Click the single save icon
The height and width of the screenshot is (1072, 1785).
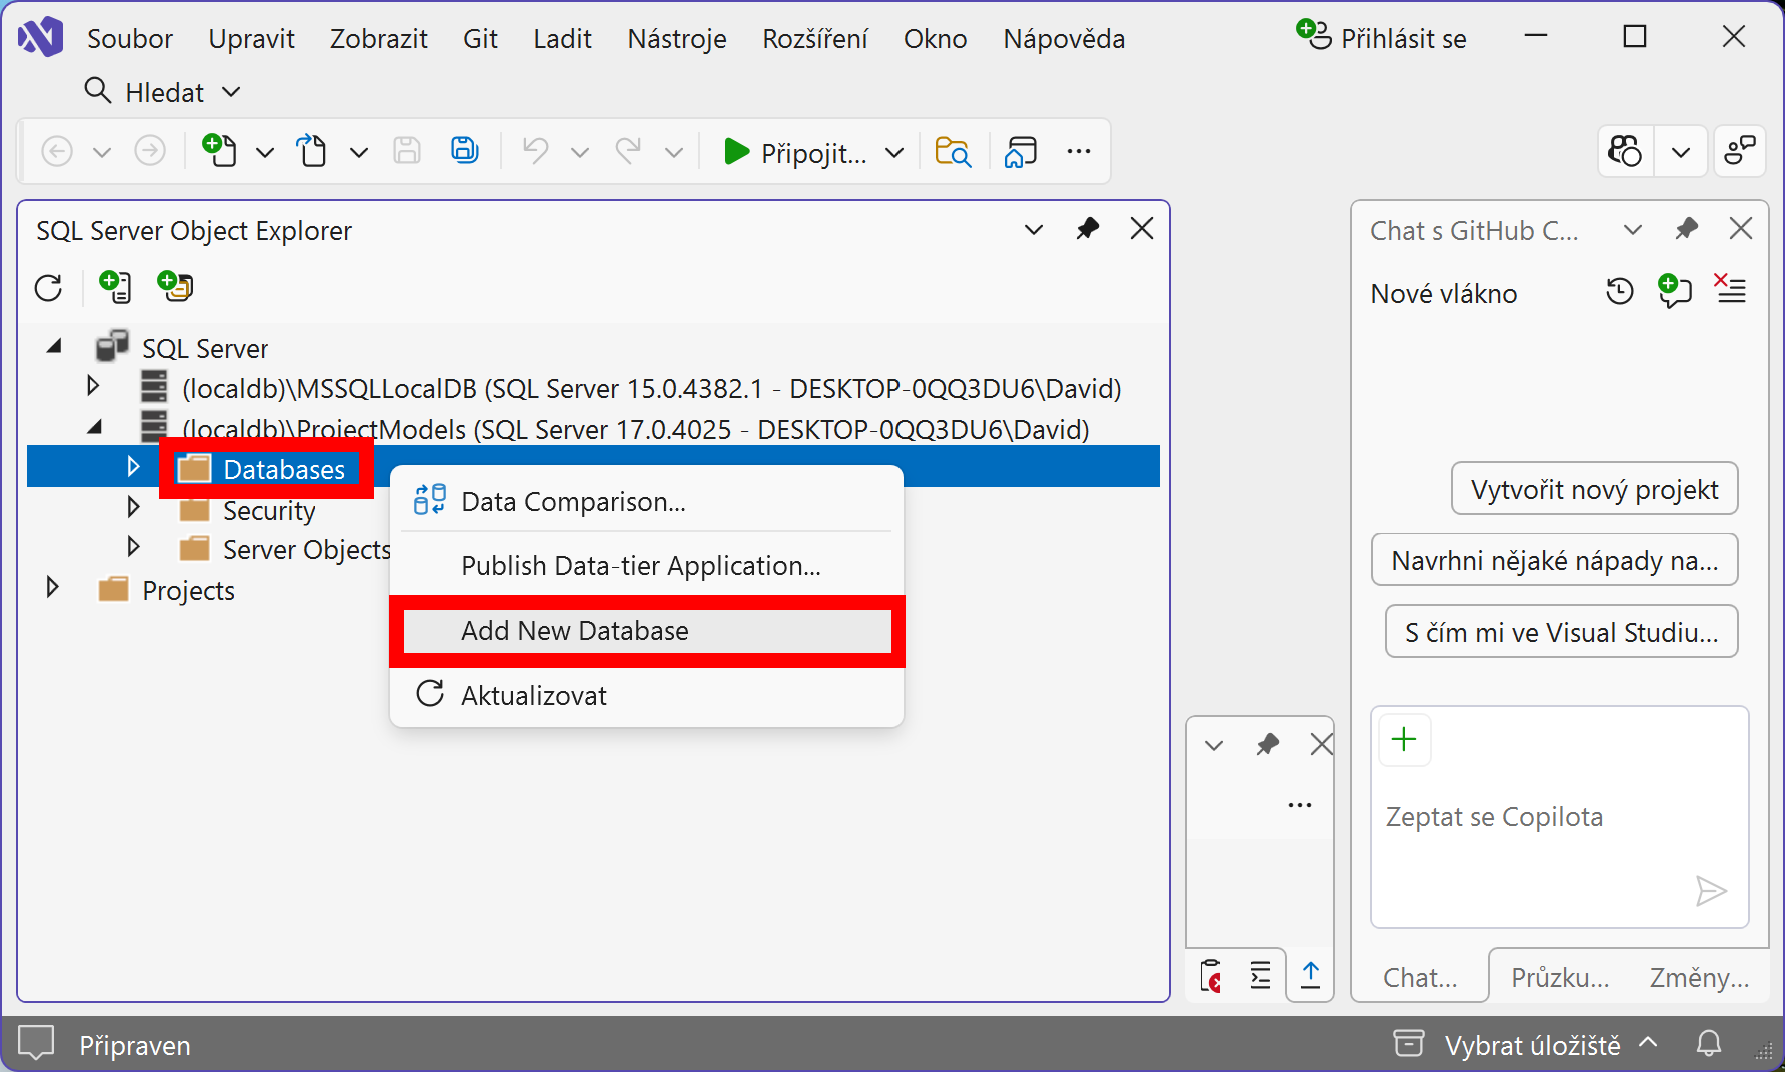pos(407,151)
